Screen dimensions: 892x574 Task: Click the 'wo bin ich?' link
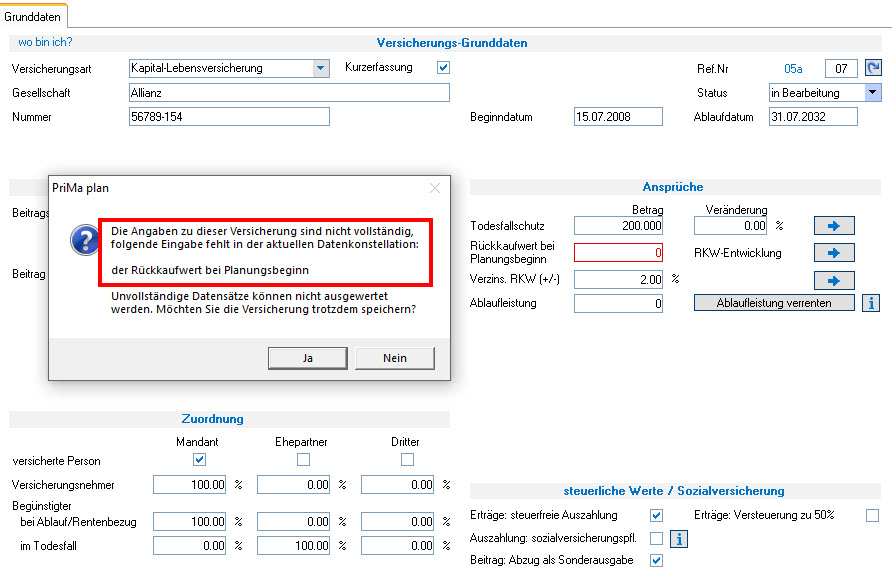click(x=45, y=43)
